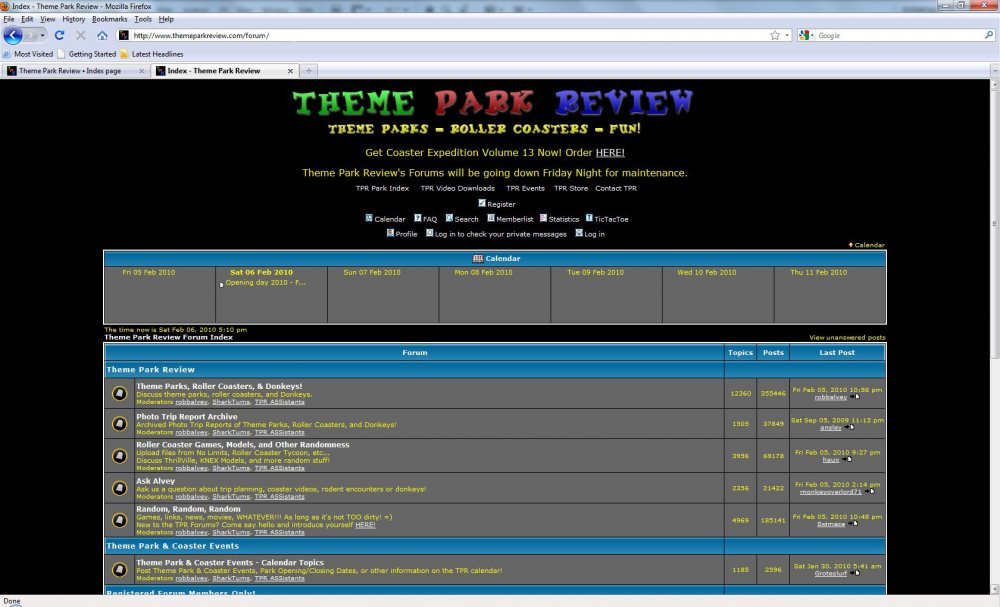Open the back button history dropdown arrow

click(42, 33)
